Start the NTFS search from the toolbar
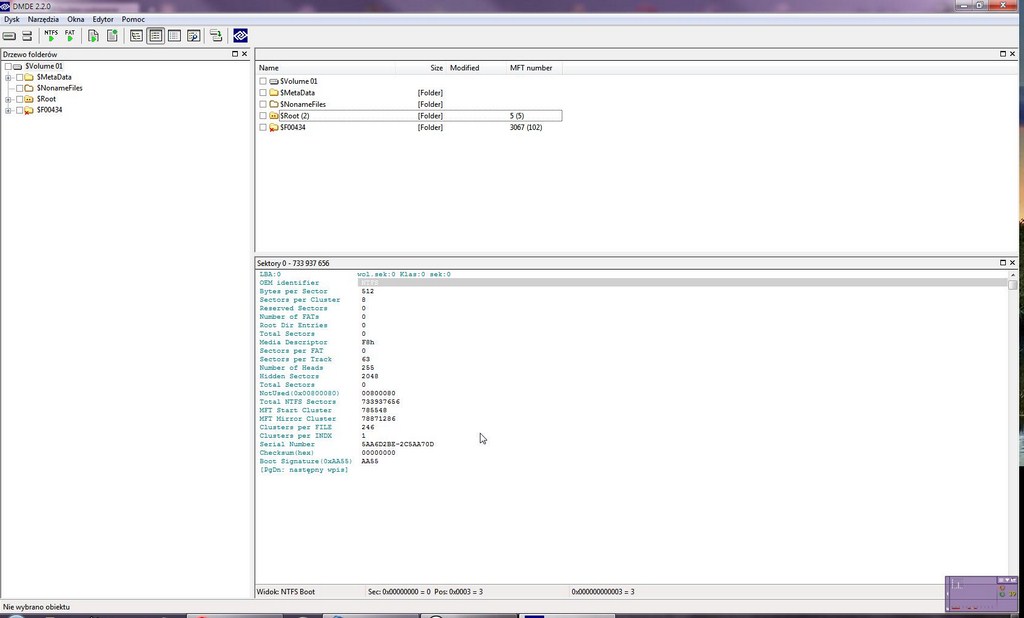This screenshot has height=618, width=1024. click(x=51, y=36)
